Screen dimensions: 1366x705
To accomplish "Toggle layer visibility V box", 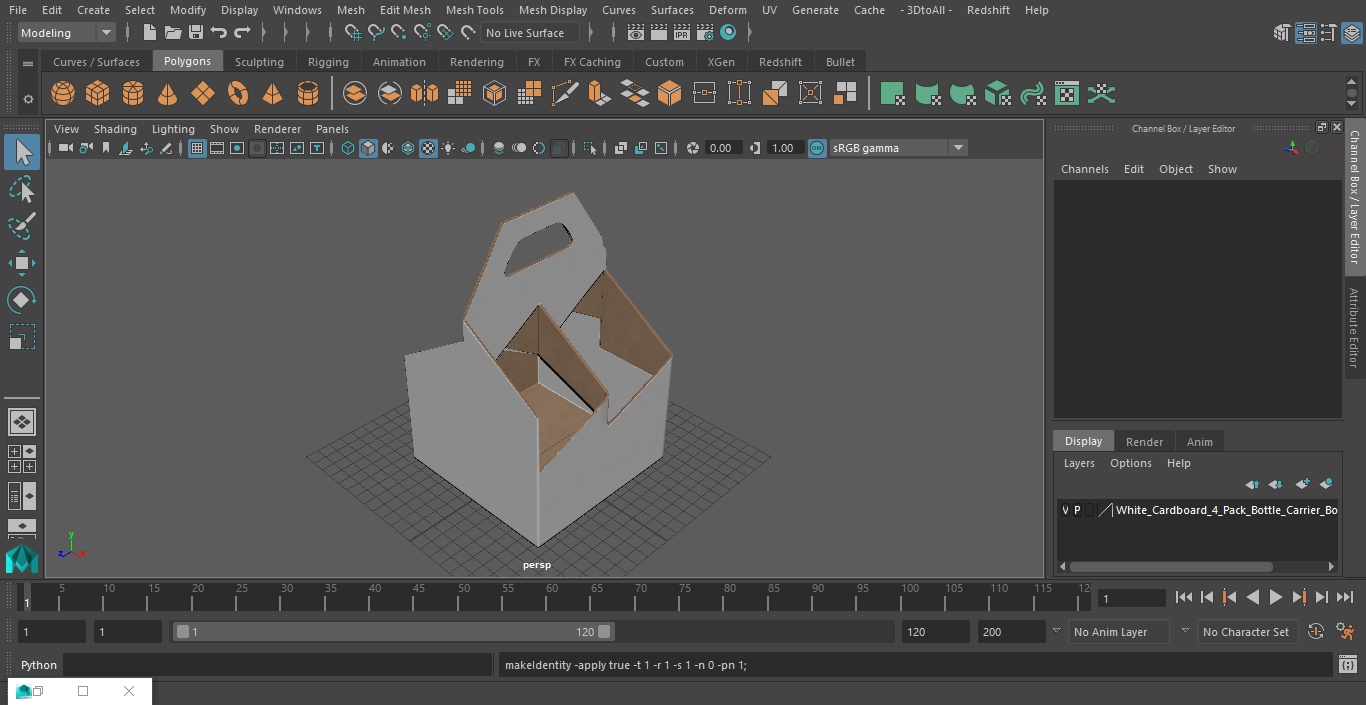I will (x=1065, y=510).
